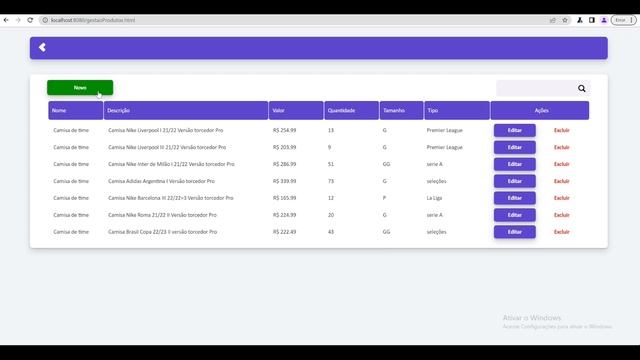Screen dimensions: 640x360
Task: Click description Camisa Nike Liverpool I 21/22
Action: 165,130
